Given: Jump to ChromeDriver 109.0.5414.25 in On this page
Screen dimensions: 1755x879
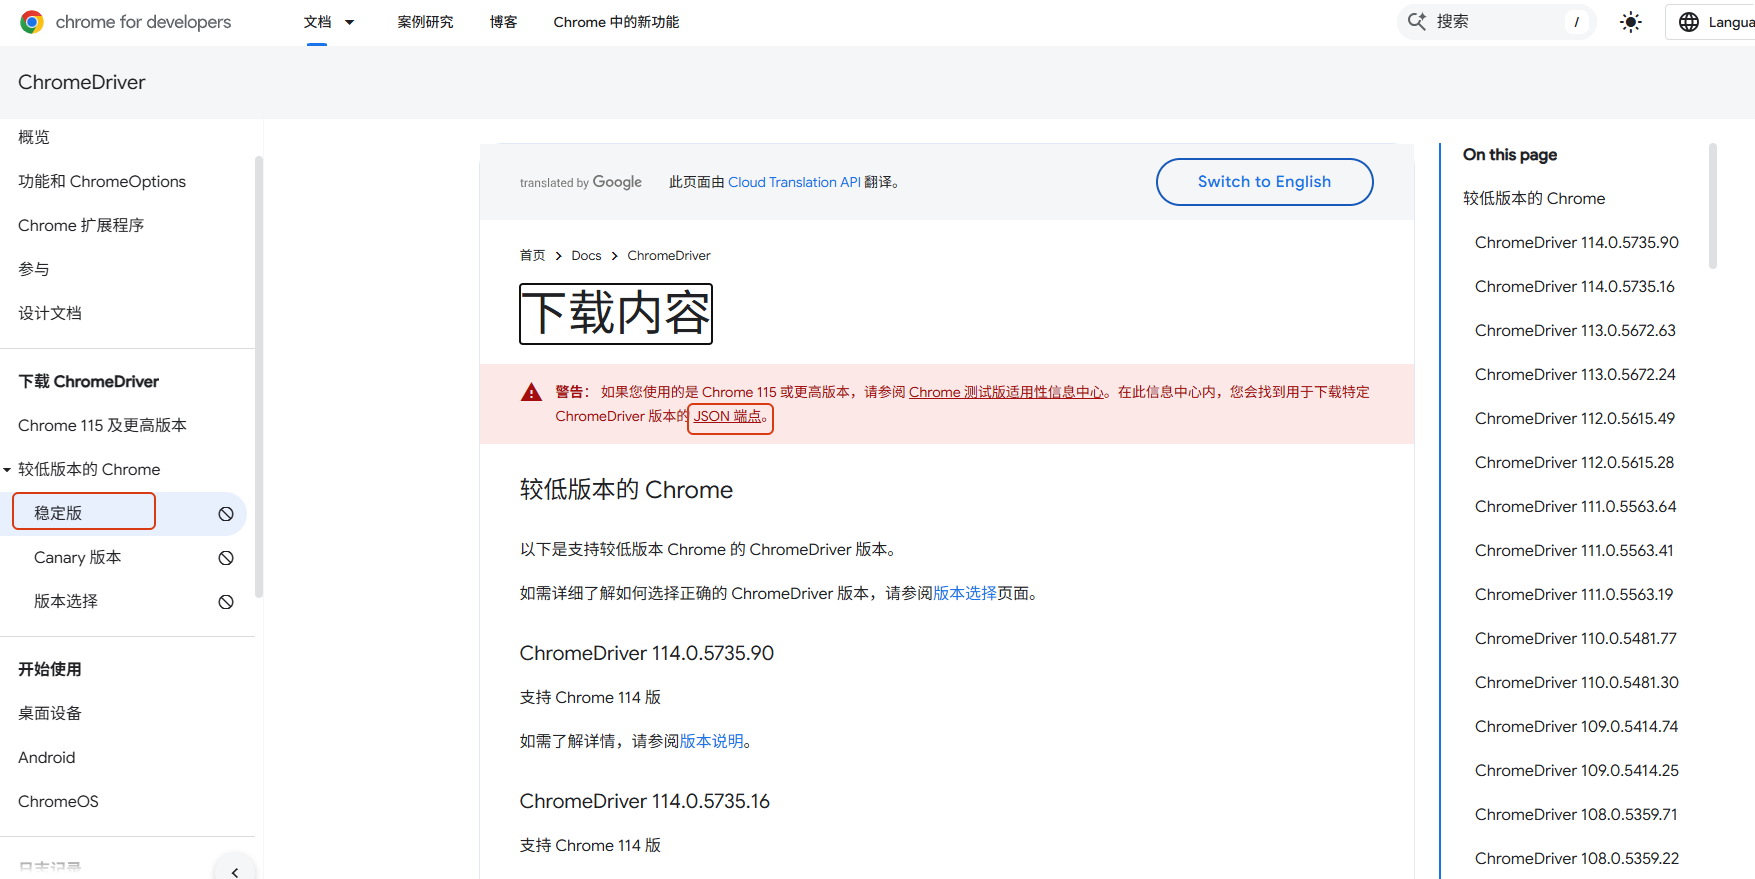Looking at the screenshot, I should pyautogui.click(x=1577, y=770).
